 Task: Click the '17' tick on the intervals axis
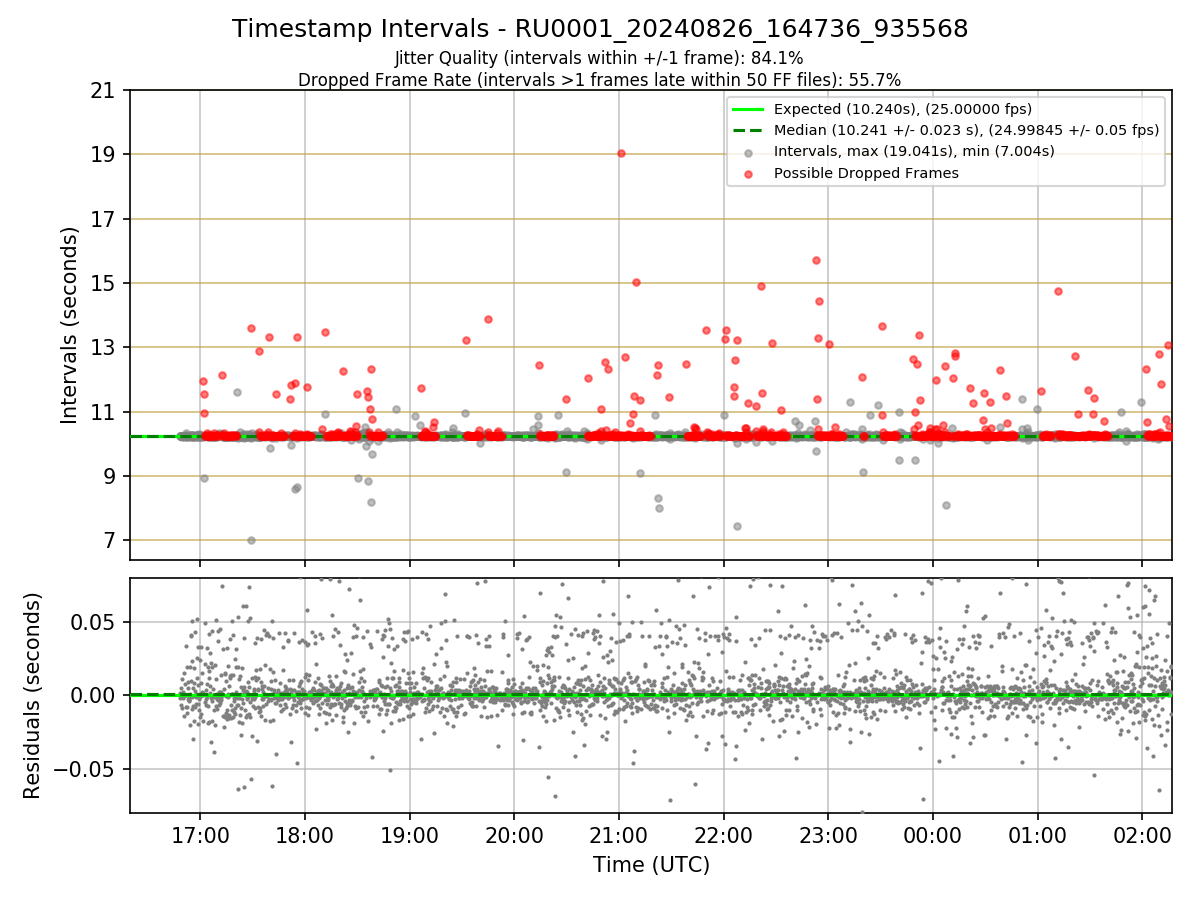click(x=104, y=219)
